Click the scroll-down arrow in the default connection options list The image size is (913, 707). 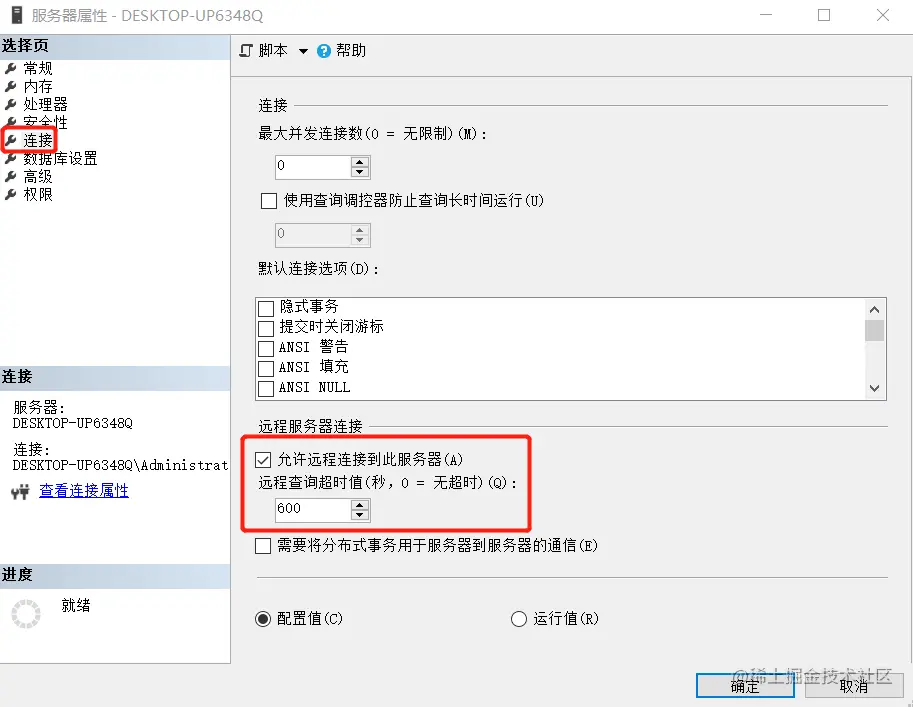coord(875,388)
